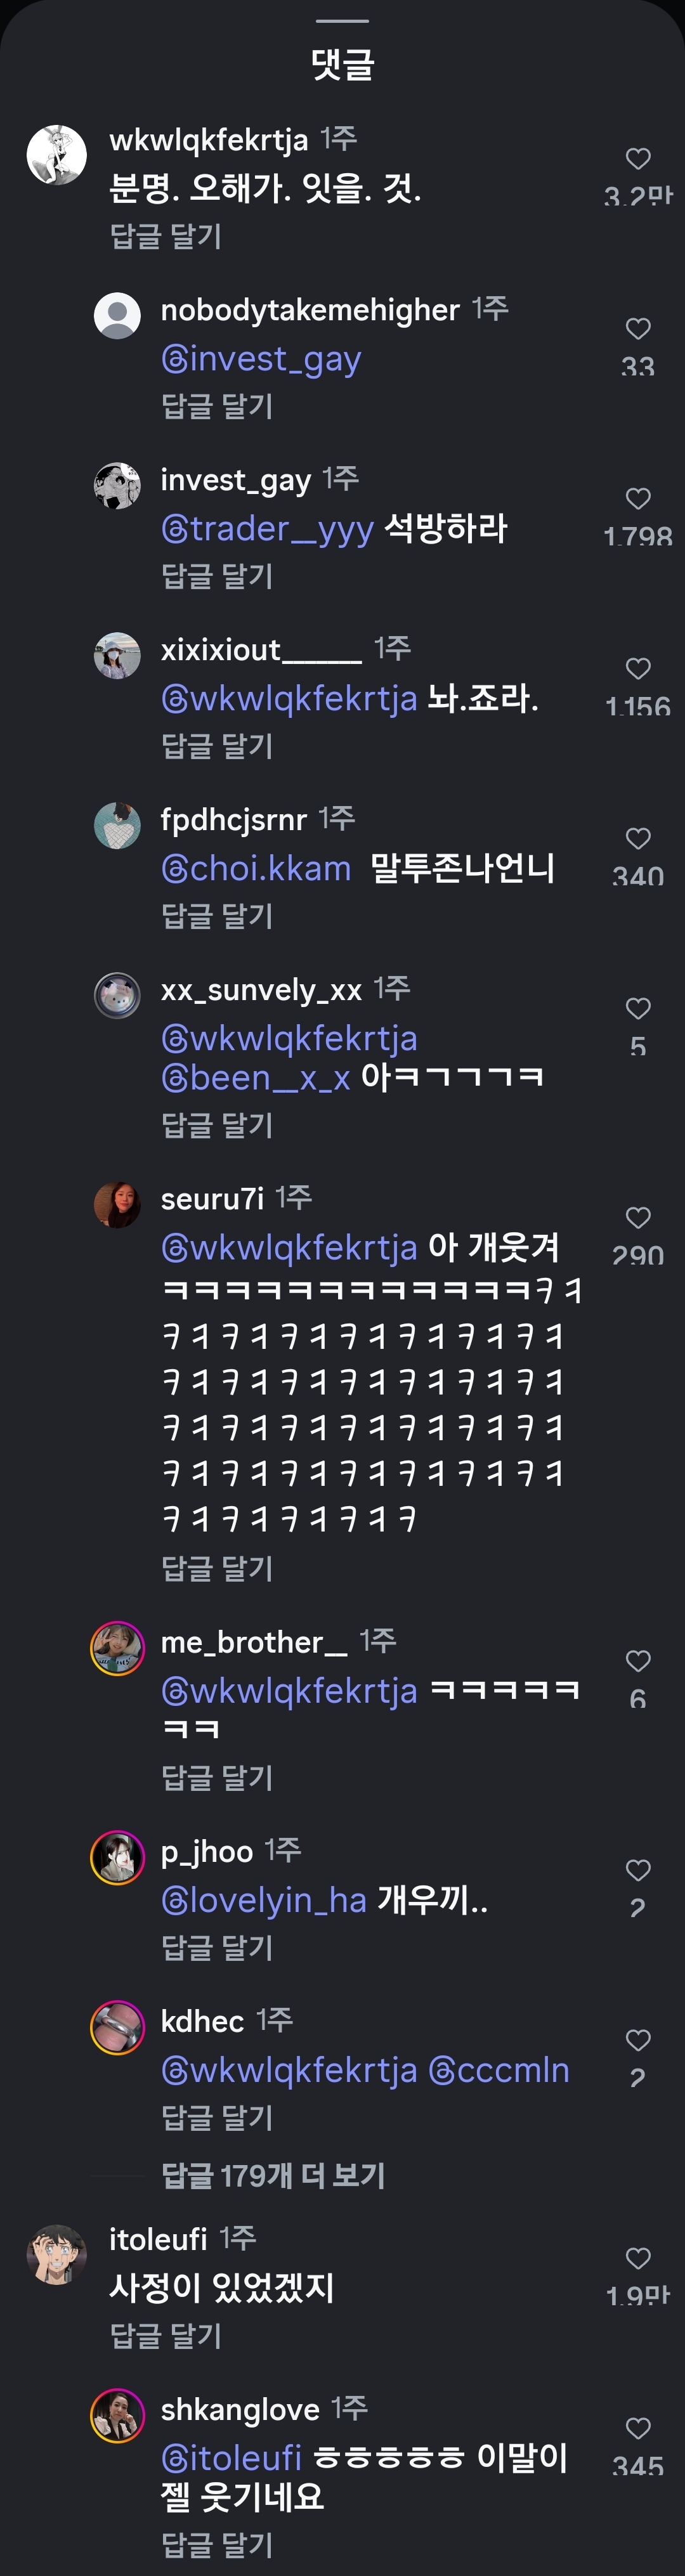This screenshot has width=685, height=2576.
Task: Open the @invest_gay mention link
Action: point(261,359)
